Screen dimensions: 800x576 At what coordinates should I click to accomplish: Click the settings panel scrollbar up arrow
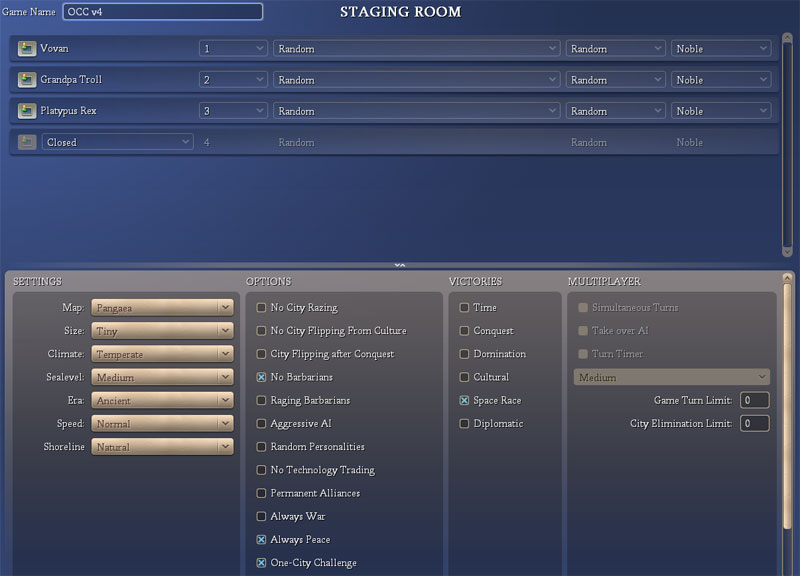point(787,278)
